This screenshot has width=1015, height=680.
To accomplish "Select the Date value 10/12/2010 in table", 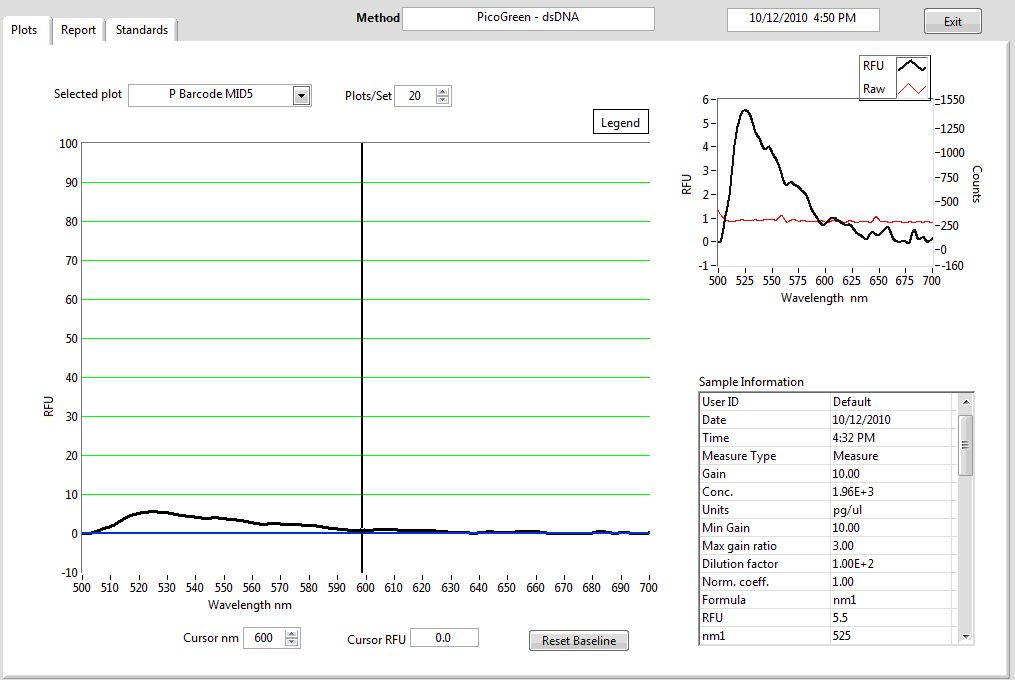I will tap(861, 420).
